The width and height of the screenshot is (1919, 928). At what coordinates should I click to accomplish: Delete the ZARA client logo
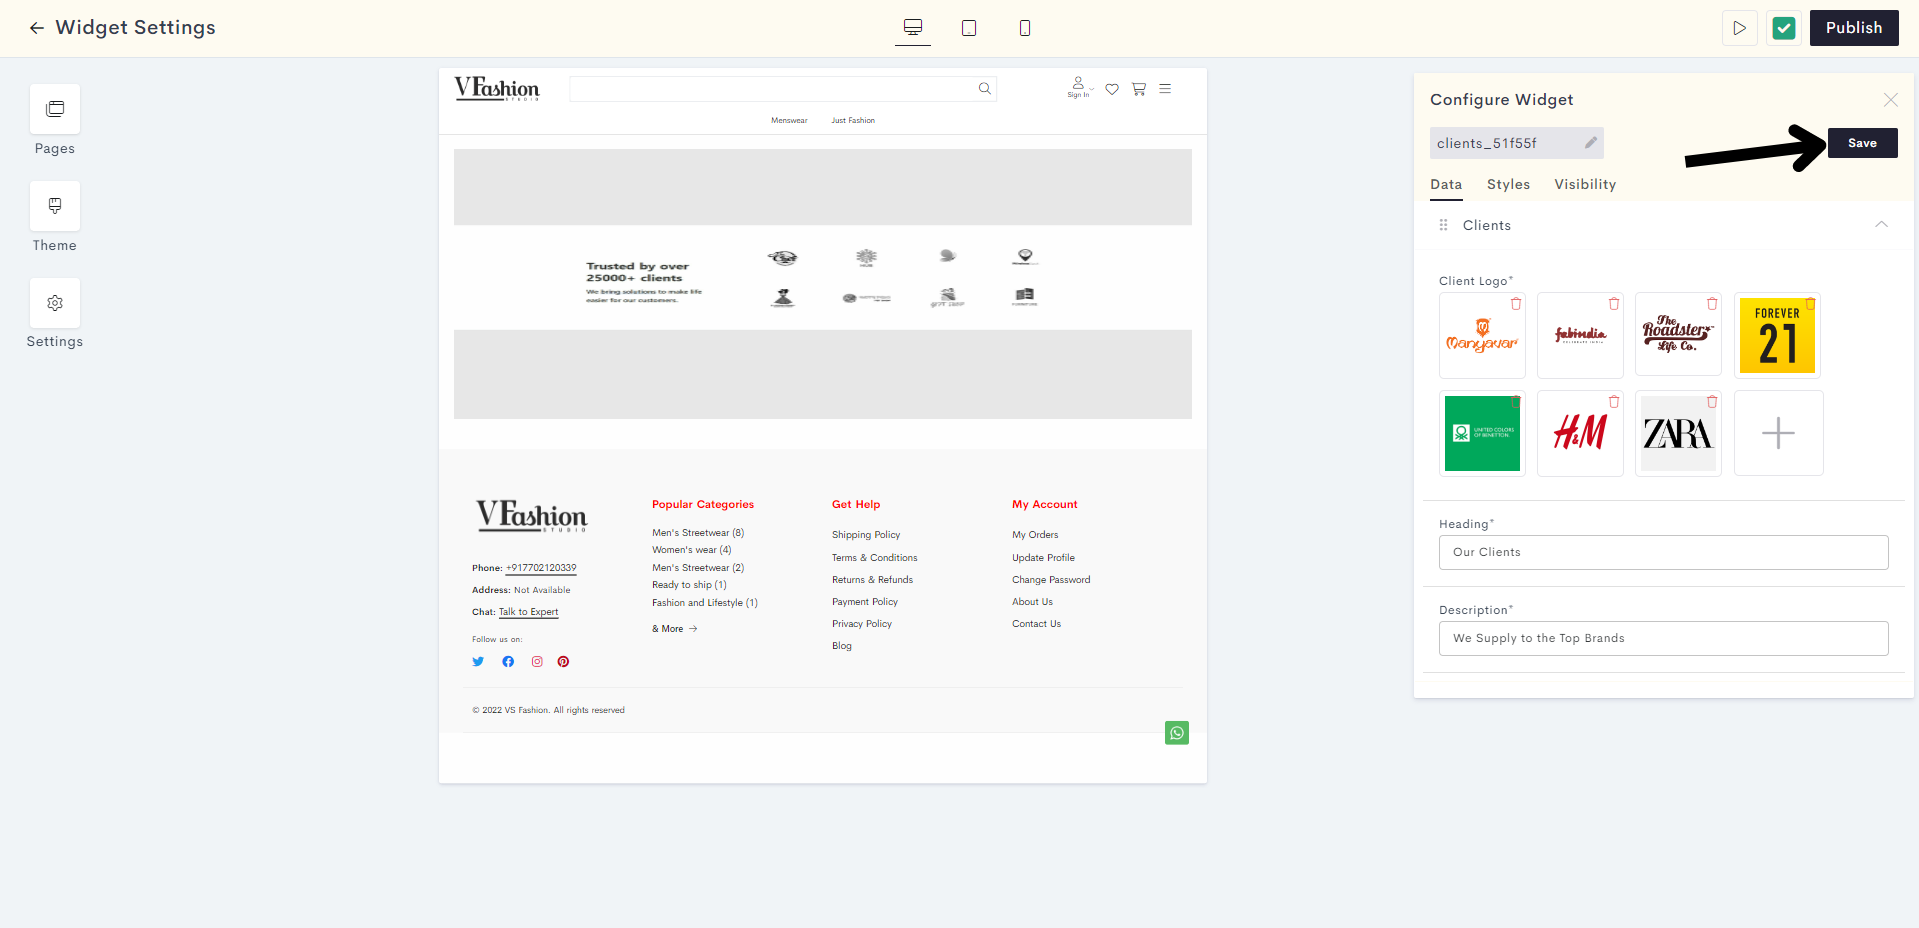1712,401
